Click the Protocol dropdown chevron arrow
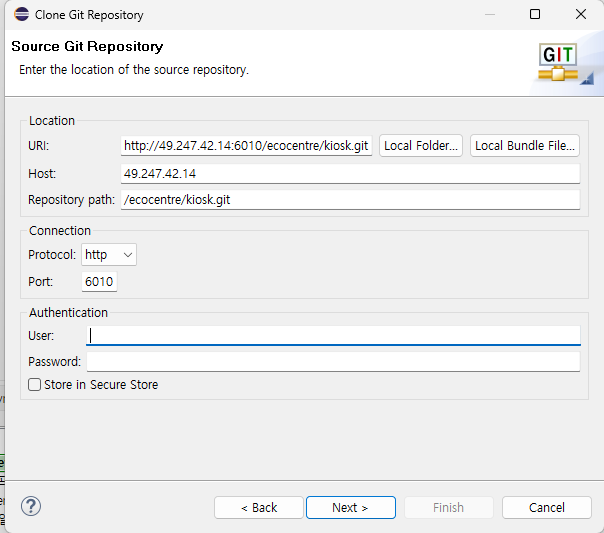 (128, 255)
